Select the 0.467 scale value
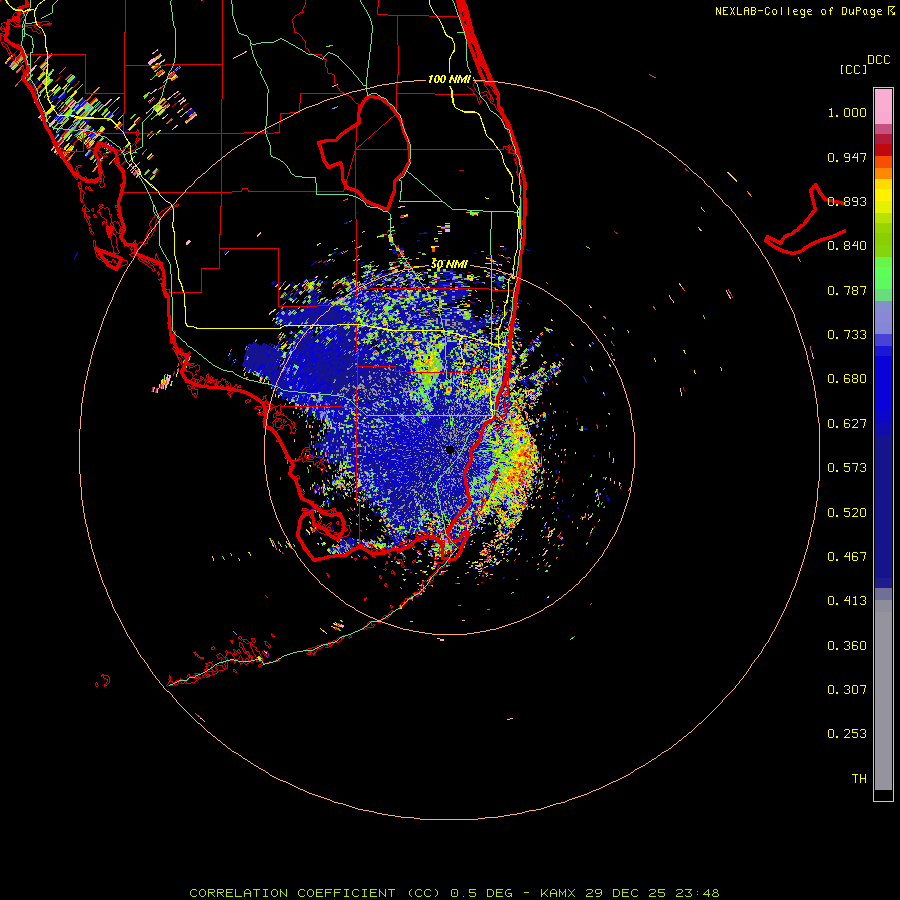 [847, 557]
